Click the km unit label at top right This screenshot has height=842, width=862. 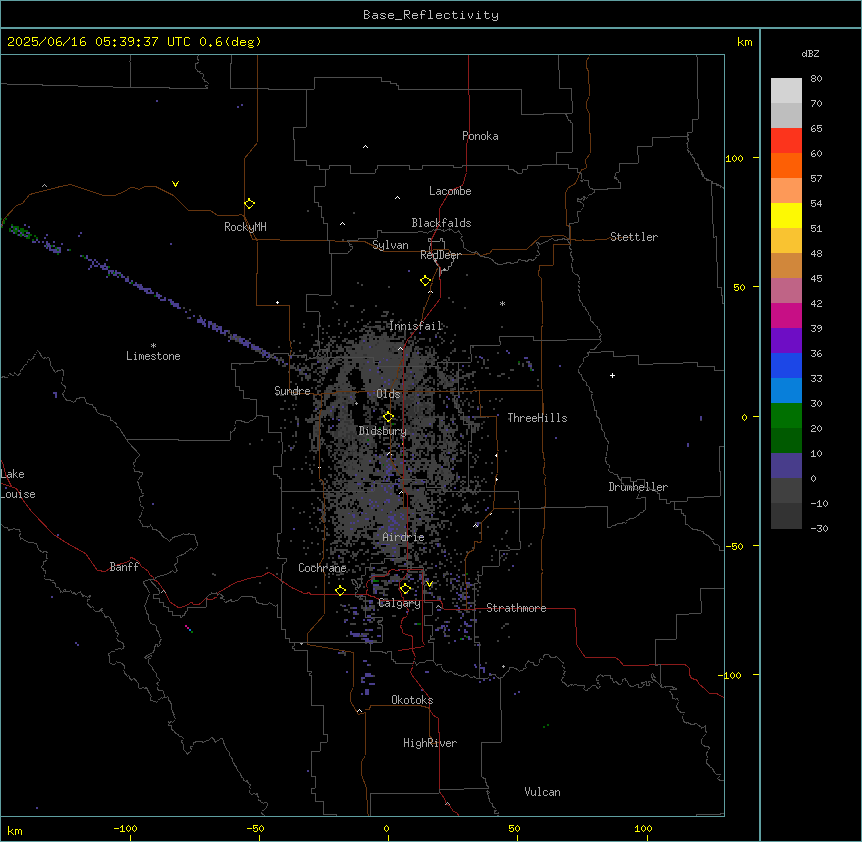745,42
